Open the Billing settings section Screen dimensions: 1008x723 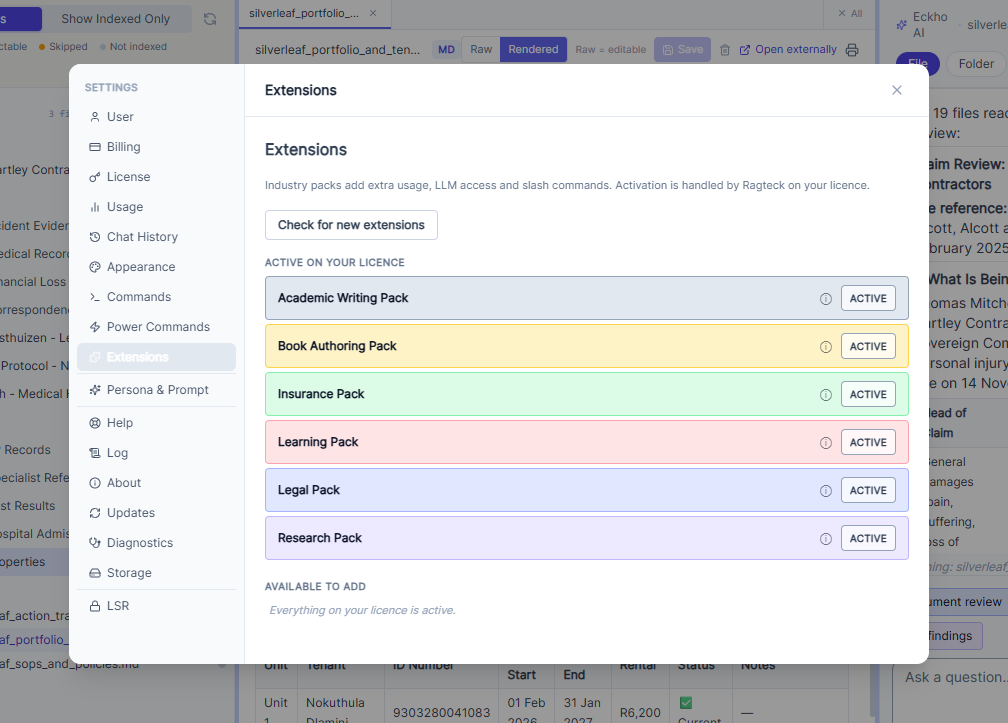(156, 147)
